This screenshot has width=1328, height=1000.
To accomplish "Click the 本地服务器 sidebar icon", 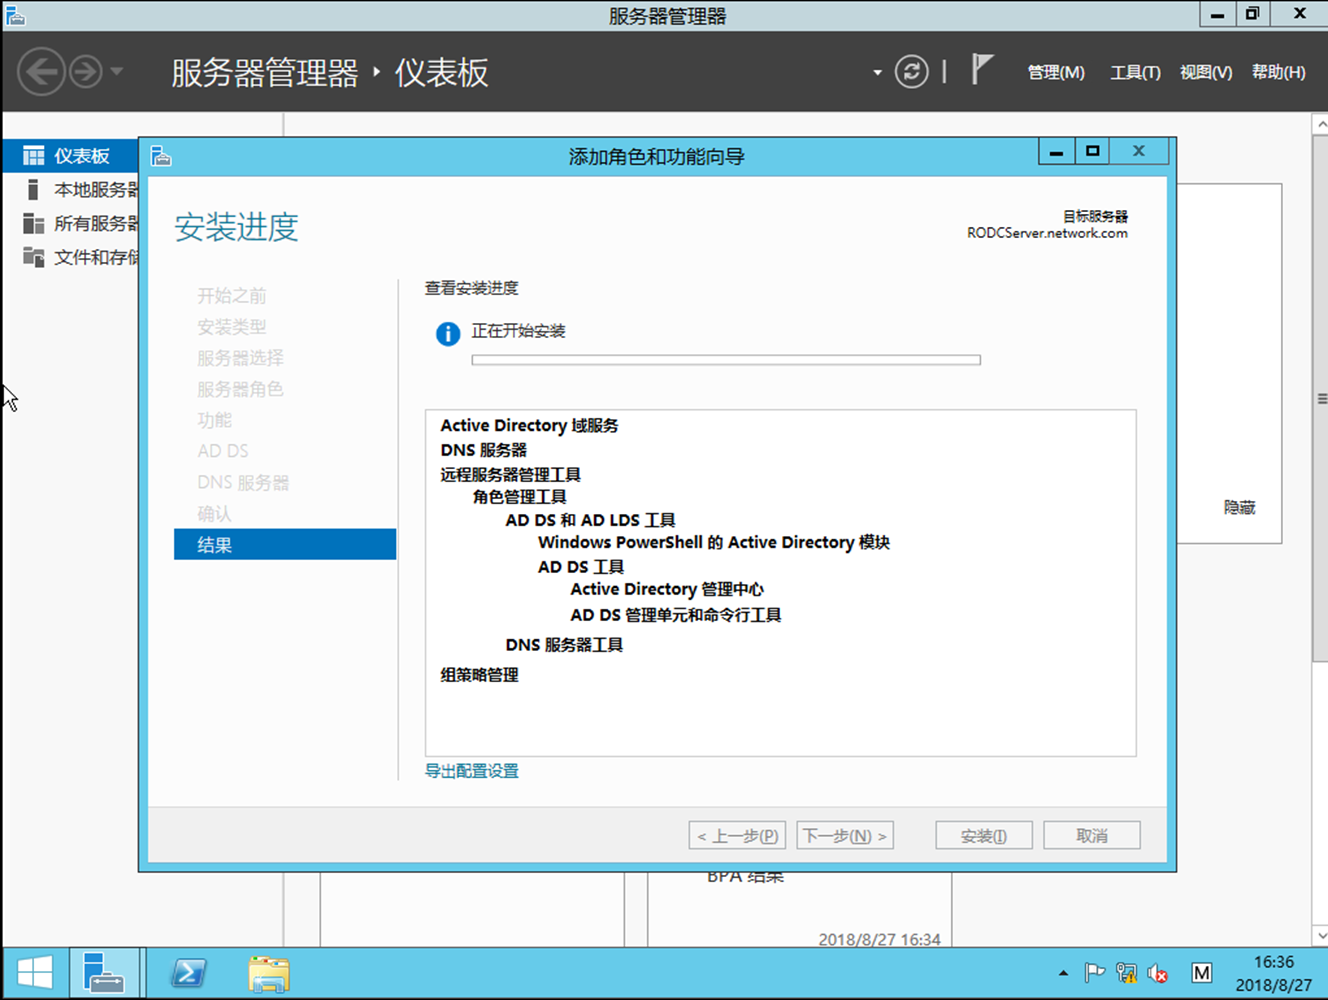I will (33, 190).
